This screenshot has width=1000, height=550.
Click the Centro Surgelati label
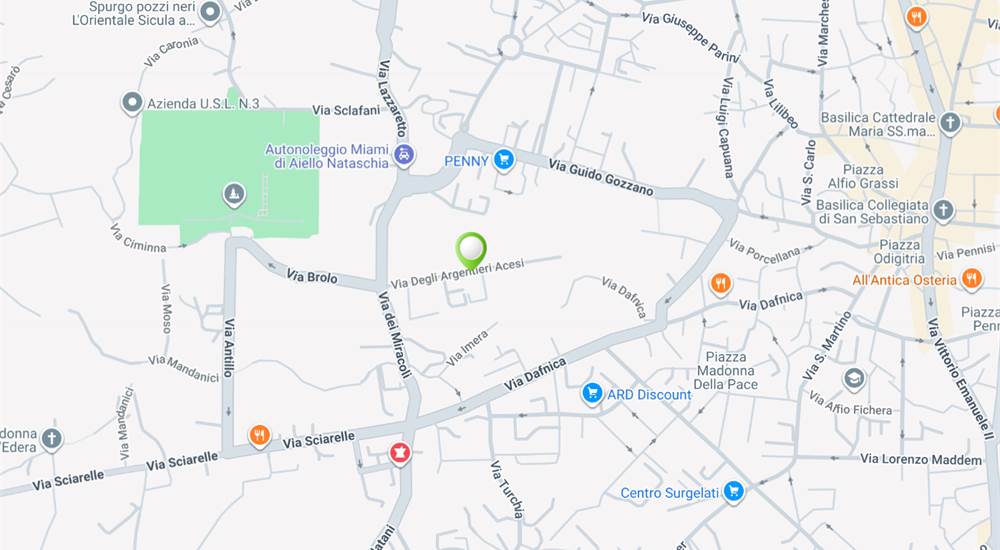click(670, 493)
